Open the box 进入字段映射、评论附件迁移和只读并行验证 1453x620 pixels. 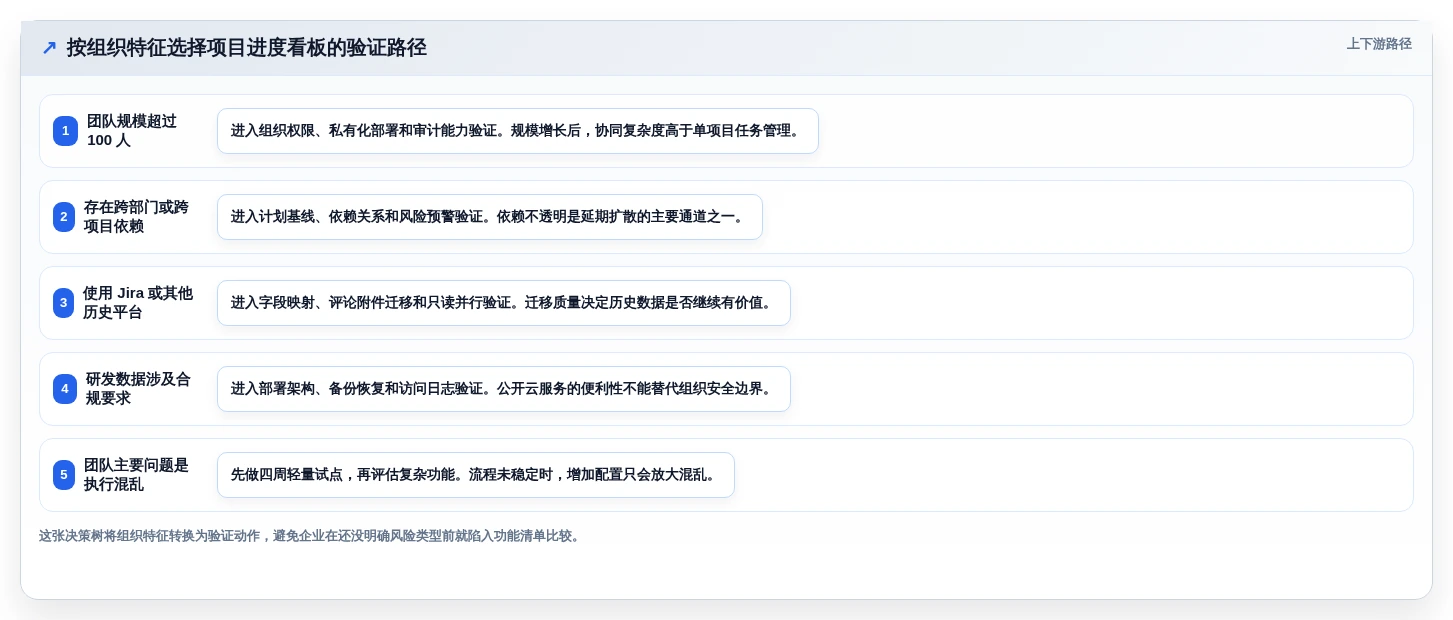[x=504, y=303]
